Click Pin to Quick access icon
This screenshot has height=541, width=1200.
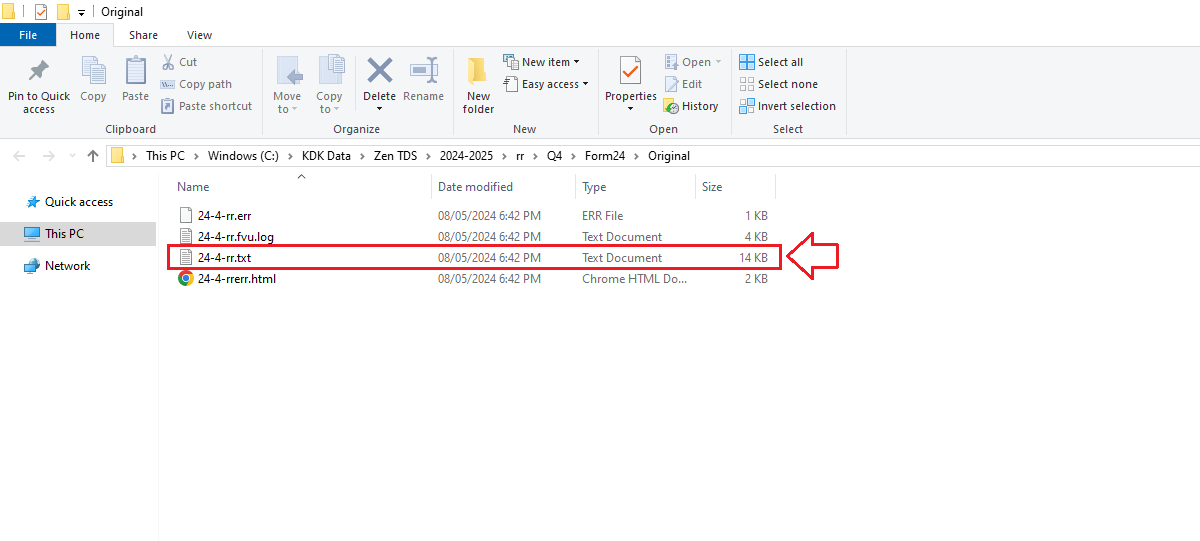point(39,72)
